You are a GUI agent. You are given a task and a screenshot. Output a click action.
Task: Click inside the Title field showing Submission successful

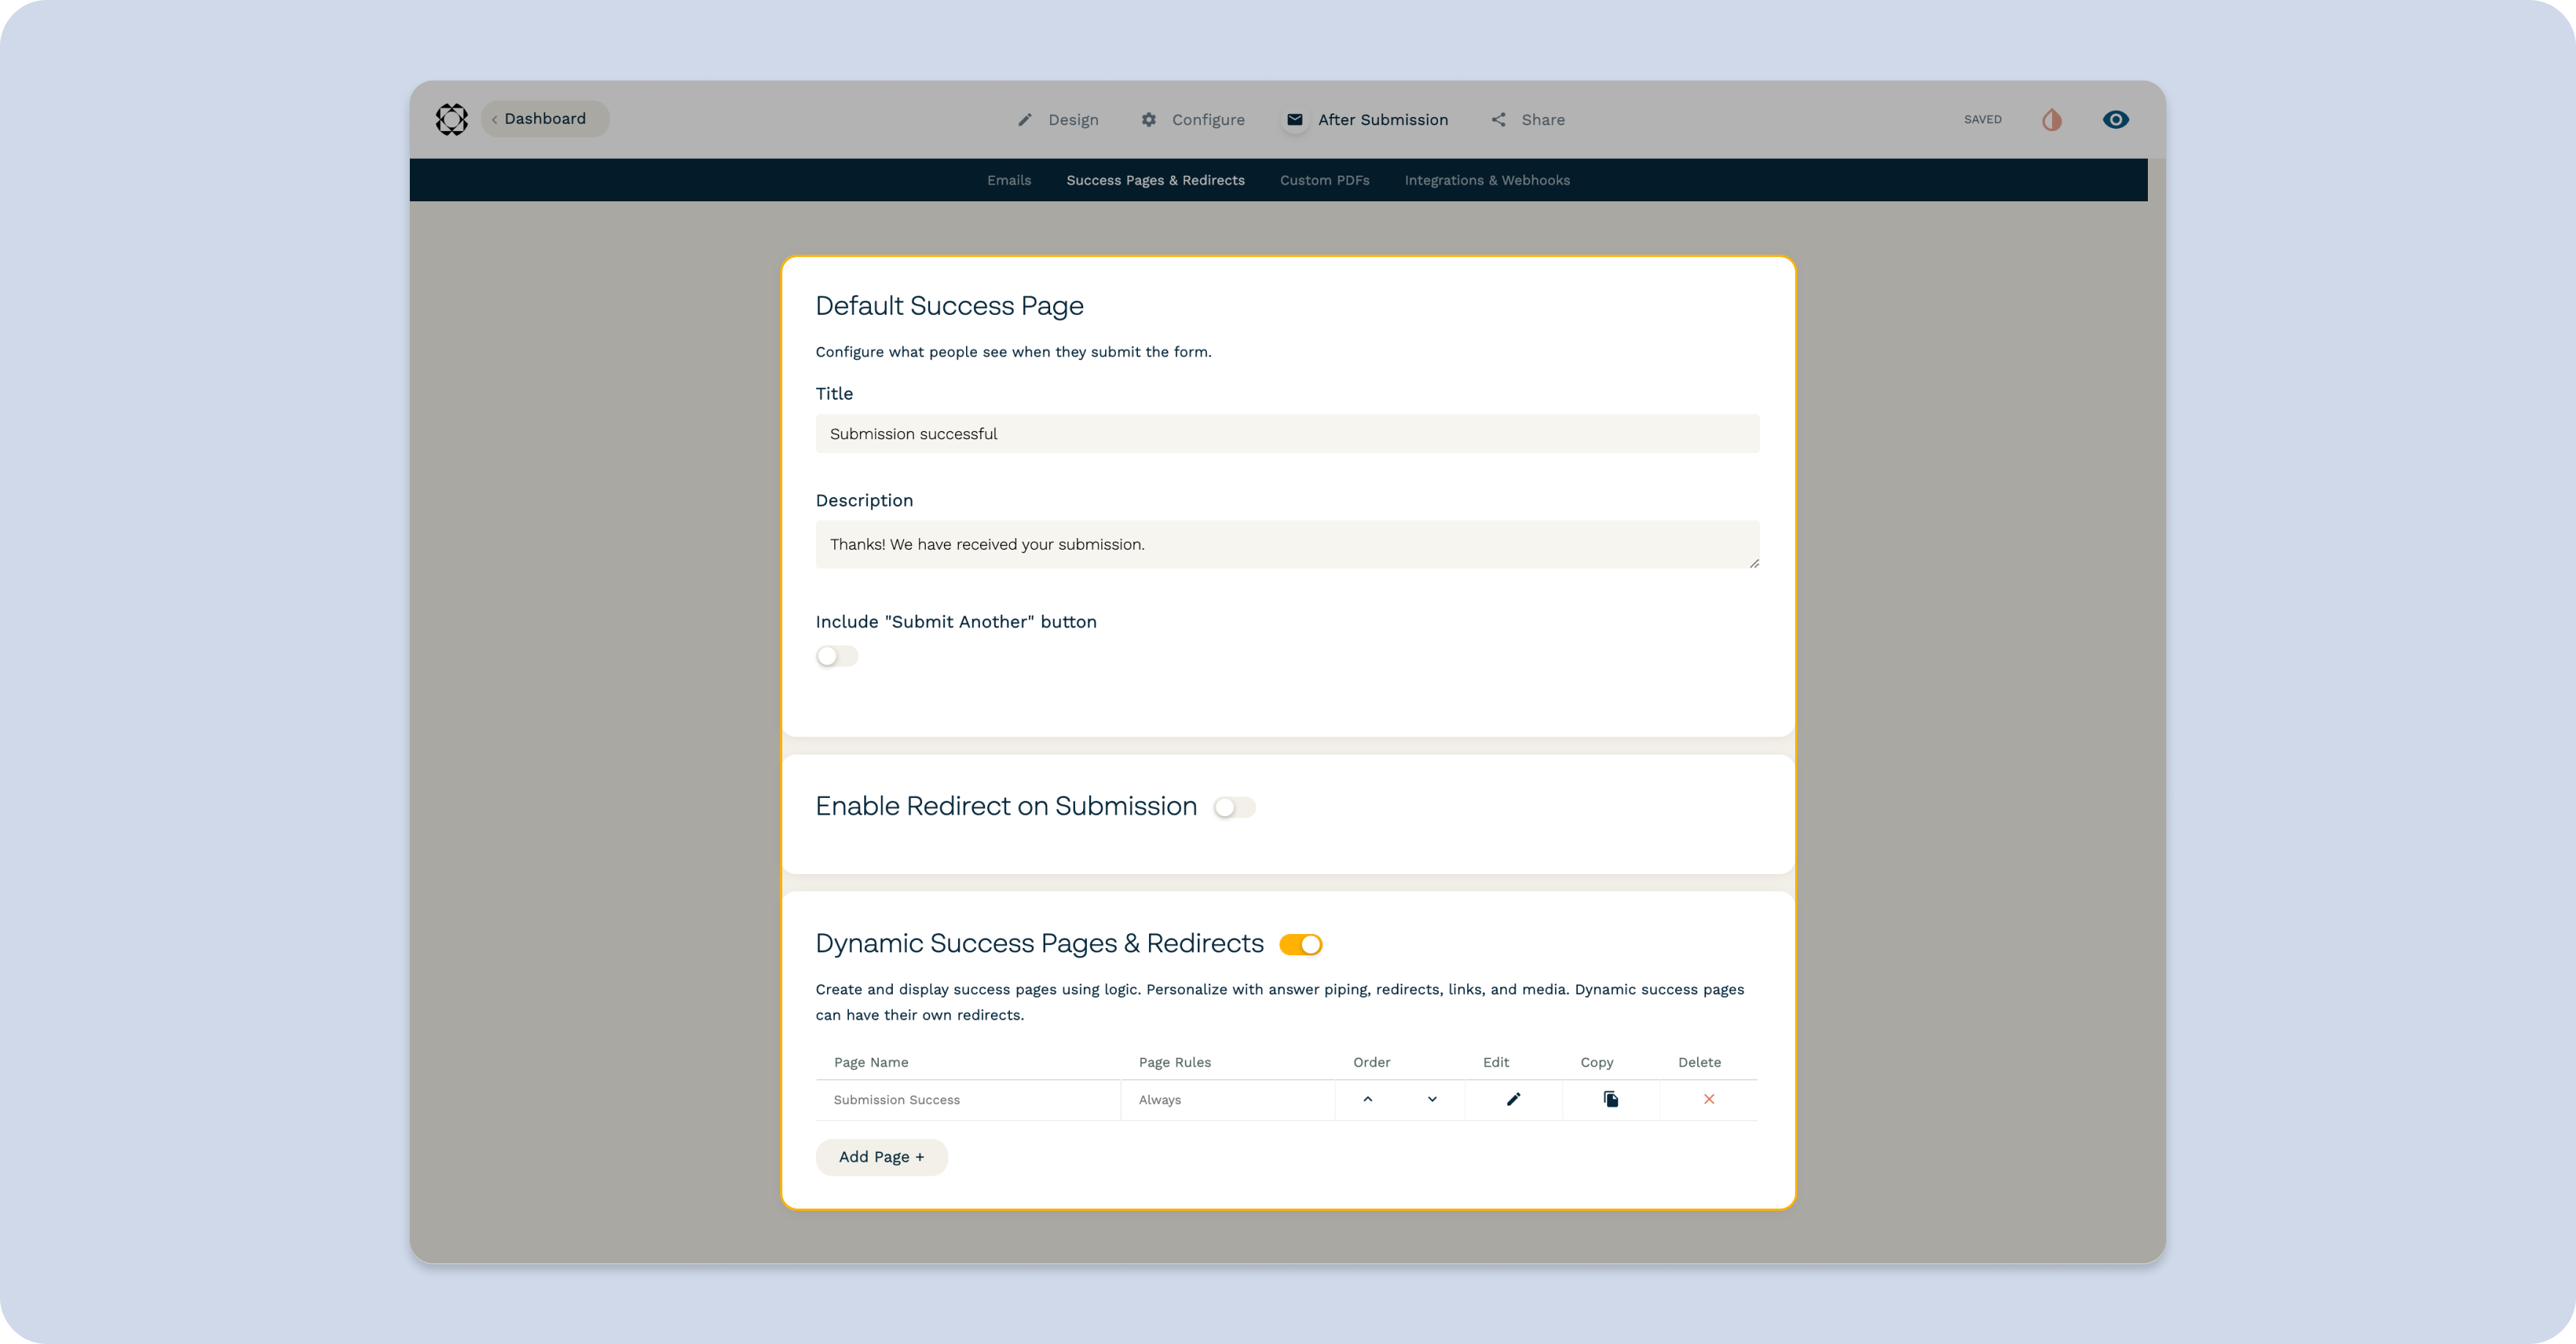point(1287,433)
